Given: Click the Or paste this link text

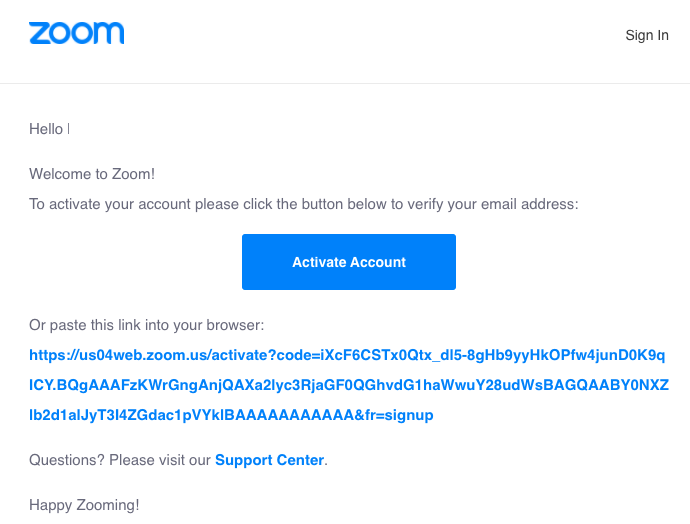Looking at the screenshot, I should [x=147, y=325].
